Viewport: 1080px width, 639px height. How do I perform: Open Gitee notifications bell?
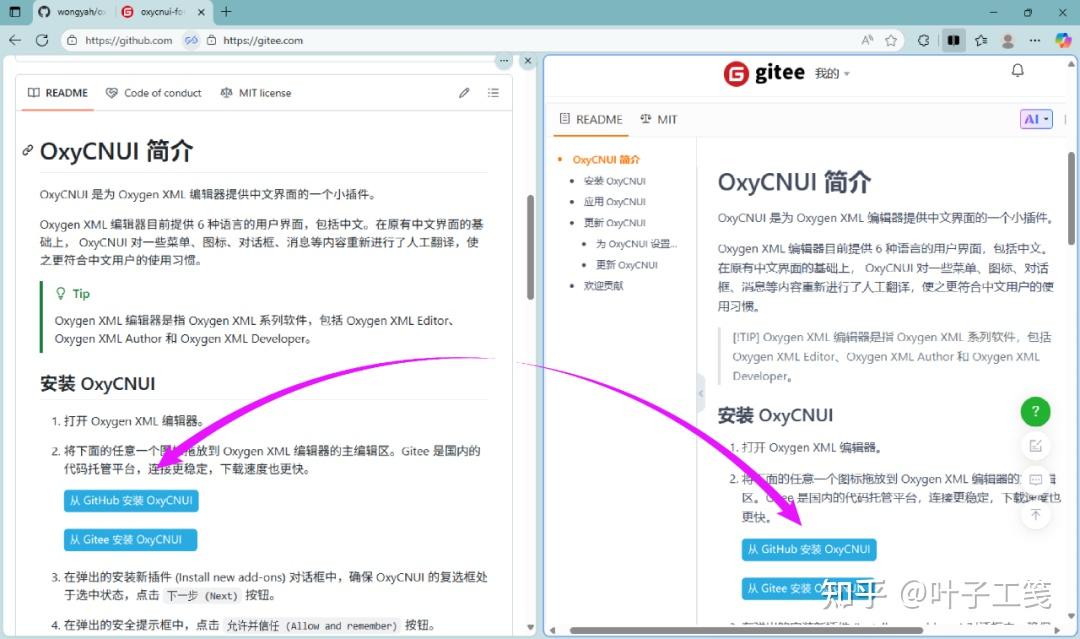[1017, 70]
